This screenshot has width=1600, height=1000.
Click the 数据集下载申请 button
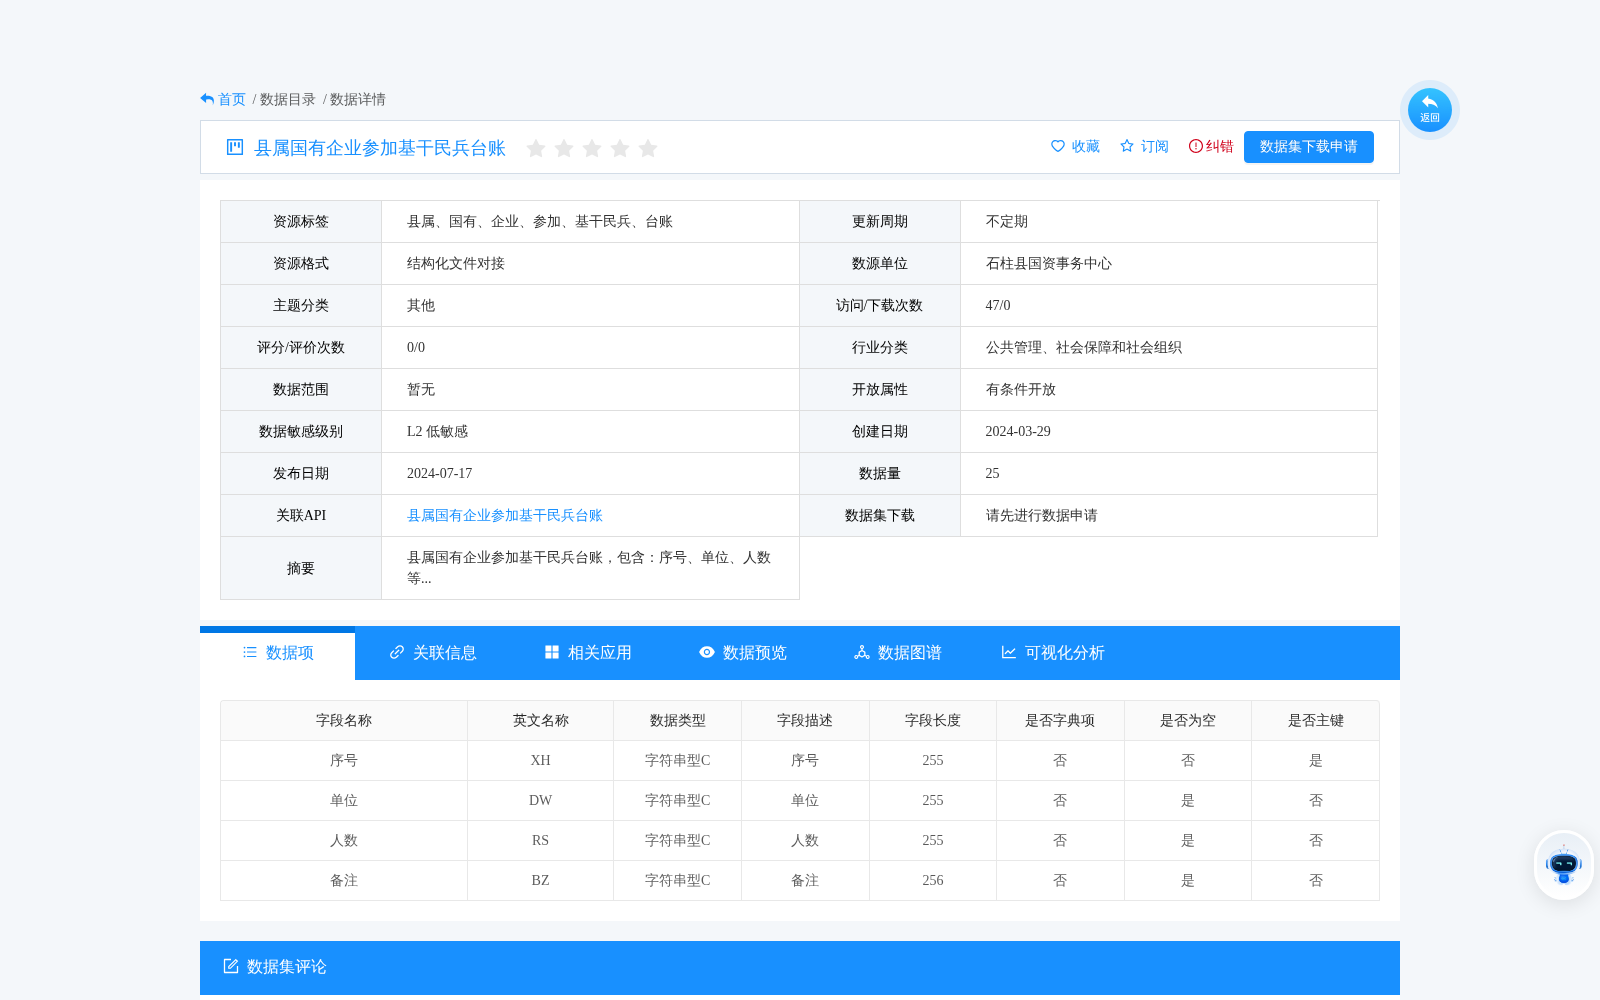1309,147
